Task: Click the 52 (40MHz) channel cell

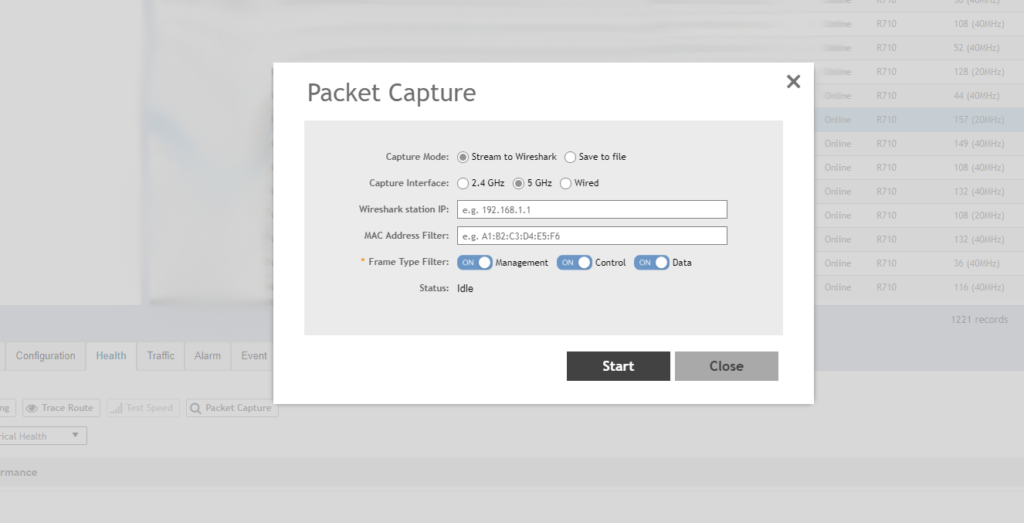Action: [976, 48]
